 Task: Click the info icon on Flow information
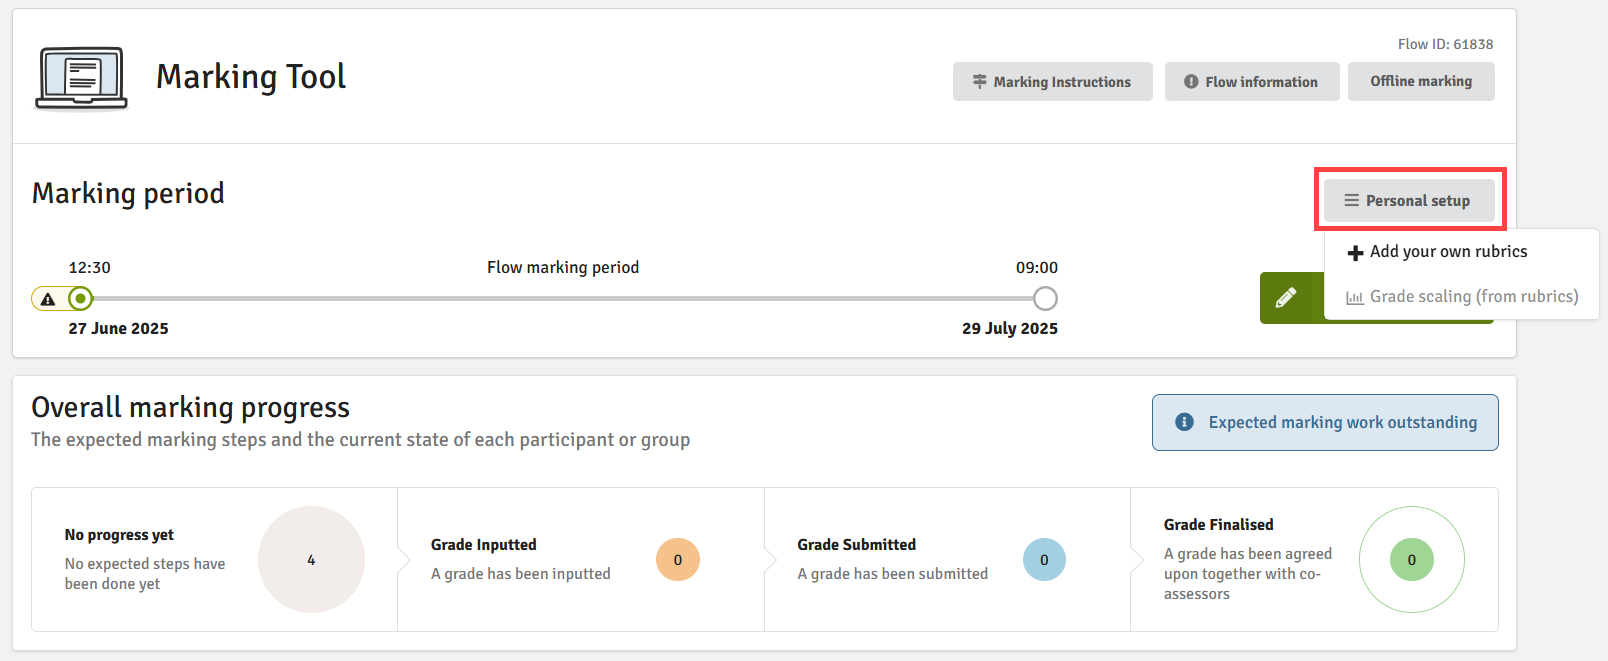[1191, 82]
